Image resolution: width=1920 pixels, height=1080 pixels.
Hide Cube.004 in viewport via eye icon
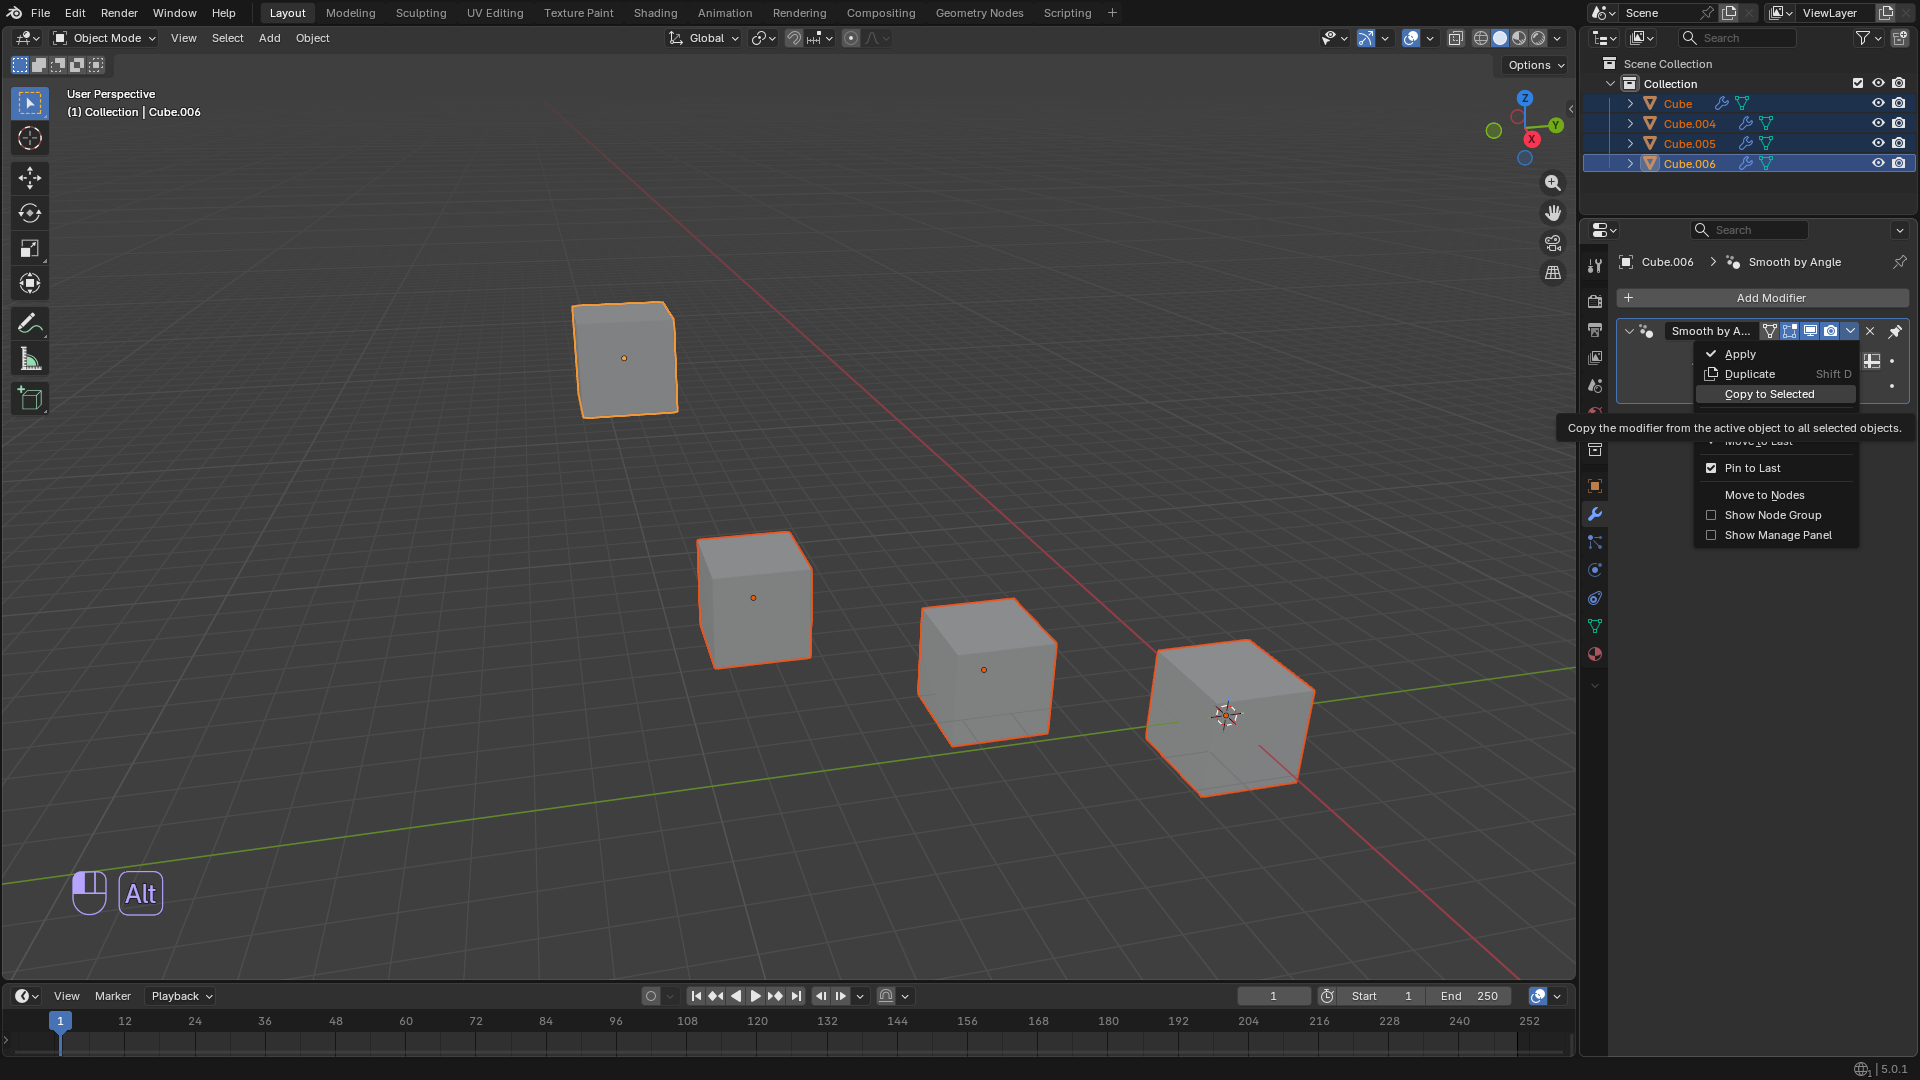(1878, 123)
